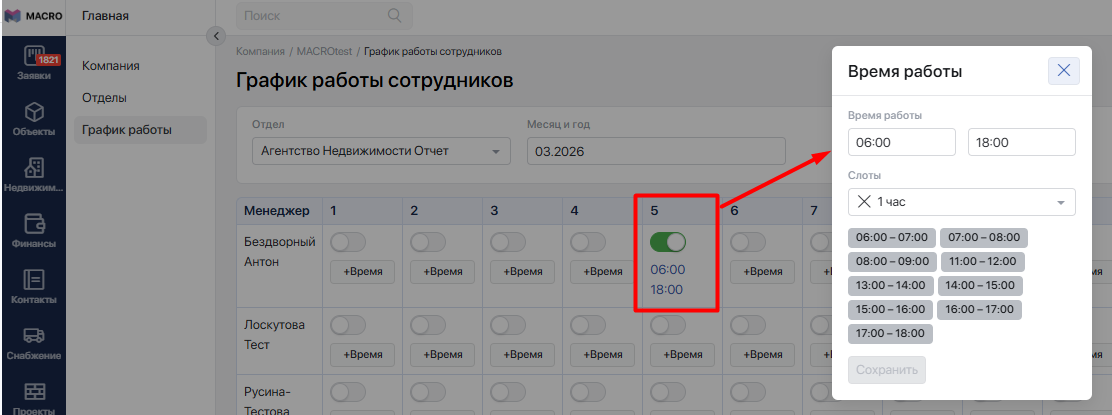Open the Объекты cube icon

[34, 113]
